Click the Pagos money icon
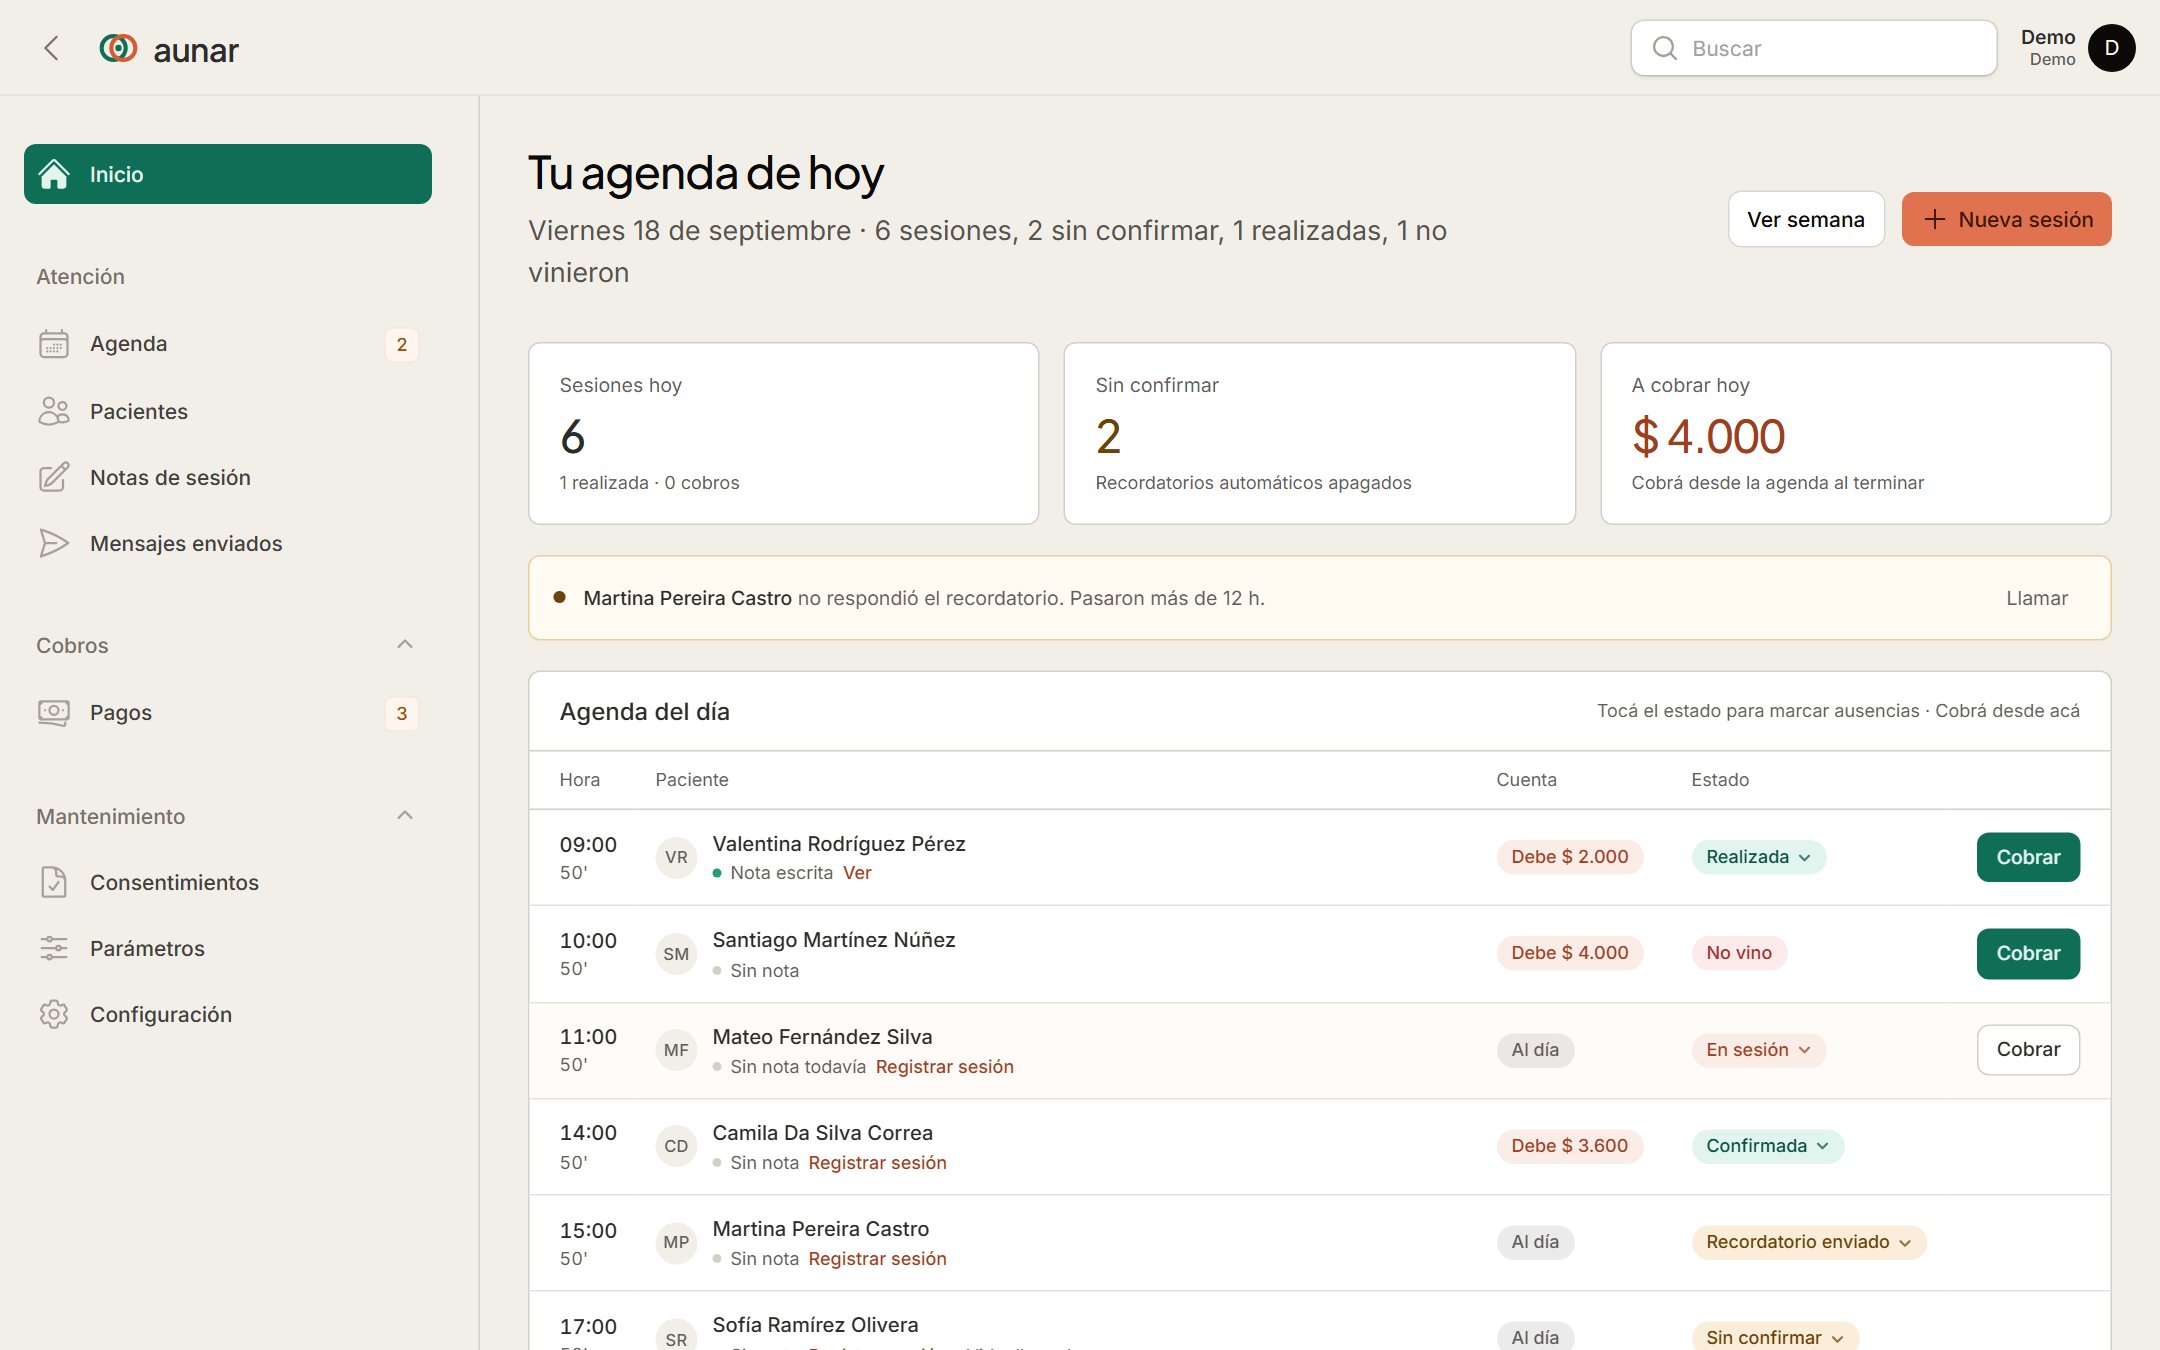 pos(54,712)
